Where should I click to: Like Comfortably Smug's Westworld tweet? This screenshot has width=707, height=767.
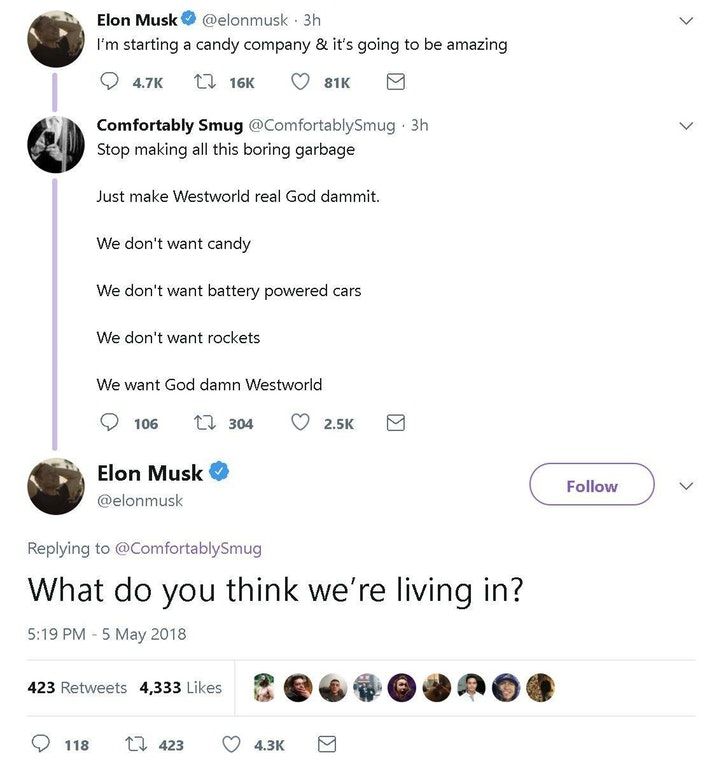click(x=302, y=423)
